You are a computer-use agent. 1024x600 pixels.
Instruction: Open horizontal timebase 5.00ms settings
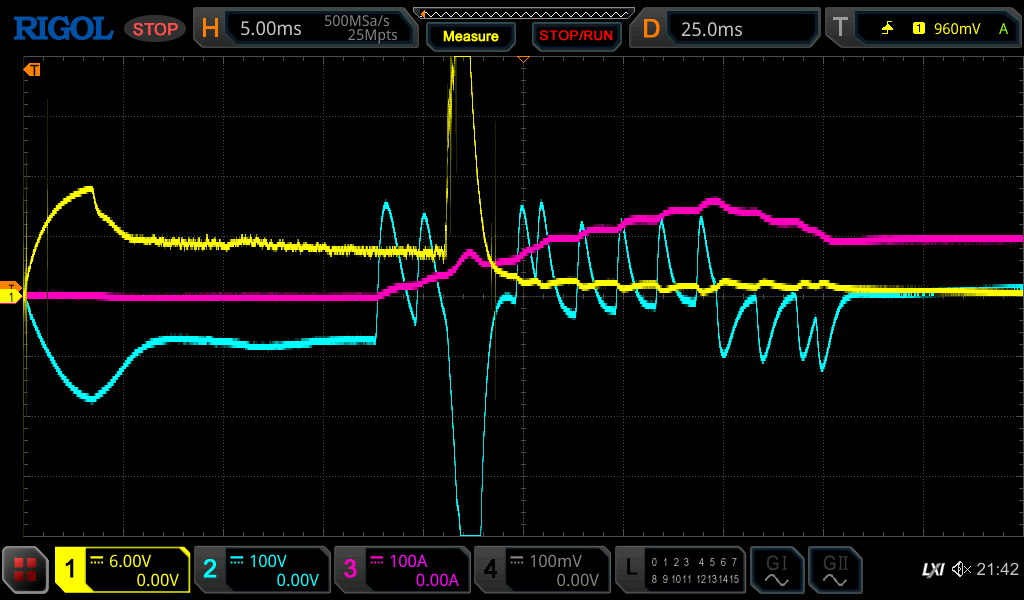pyautogui.click(x=304, y=29)
